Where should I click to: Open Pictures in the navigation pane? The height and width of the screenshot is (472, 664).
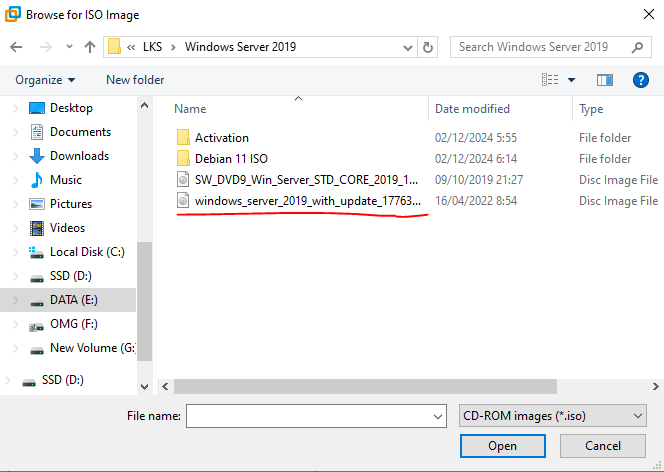click(71, 204)
